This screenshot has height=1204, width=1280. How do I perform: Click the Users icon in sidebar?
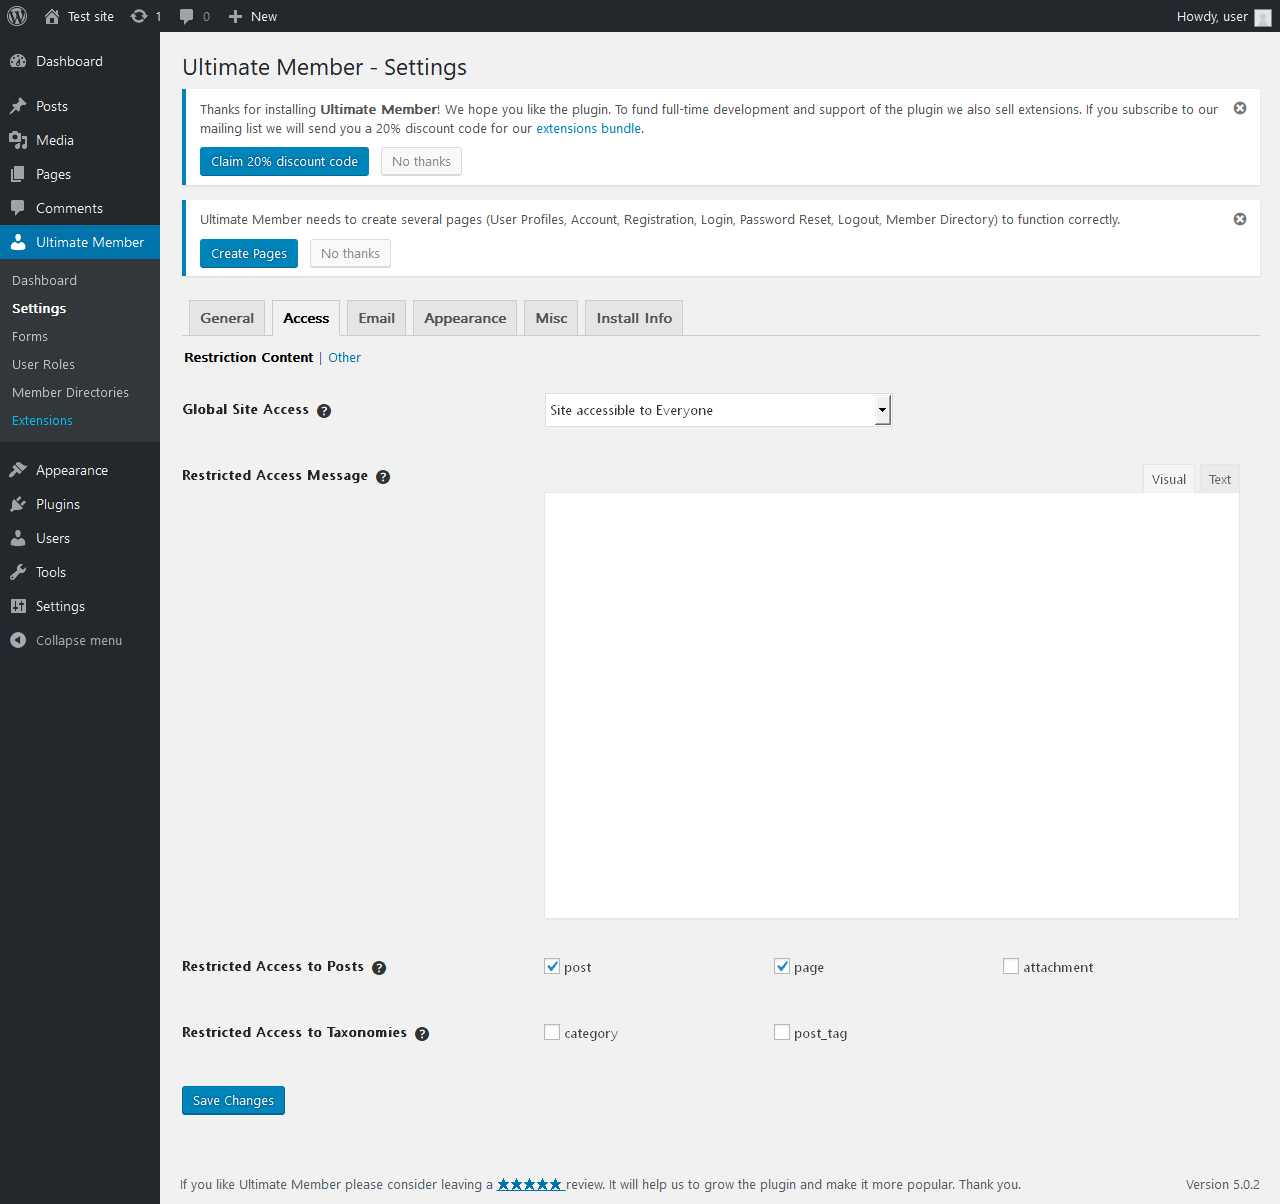pos(18,538)
